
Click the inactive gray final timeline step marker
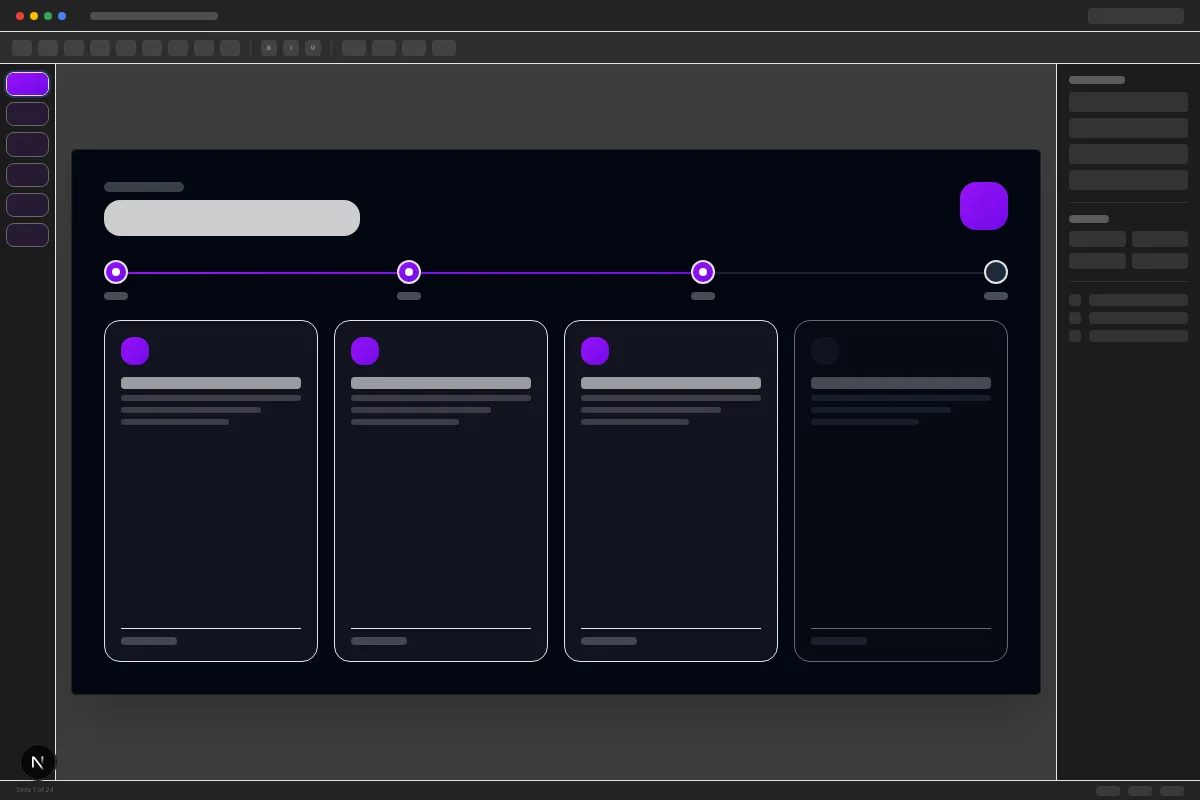996,272
